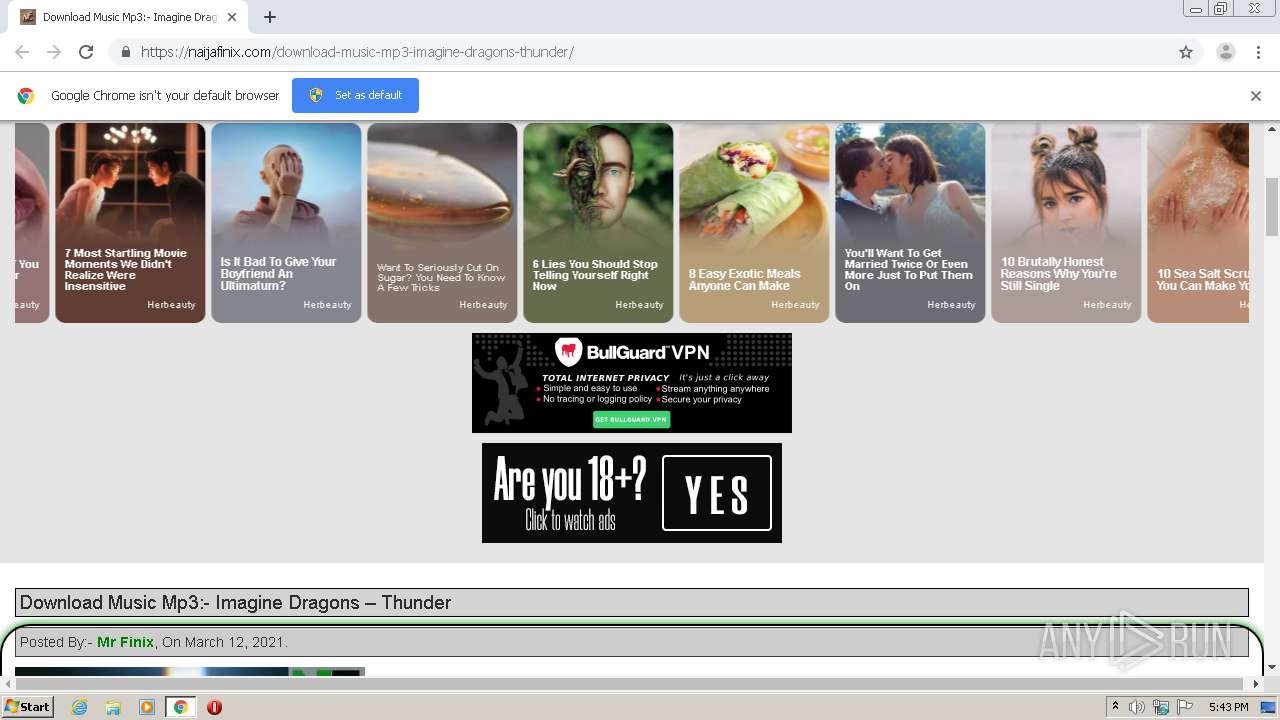Open the Action Center flag icon
This screenshot has height=720, width=1280.
click(x=1185, y=707)
